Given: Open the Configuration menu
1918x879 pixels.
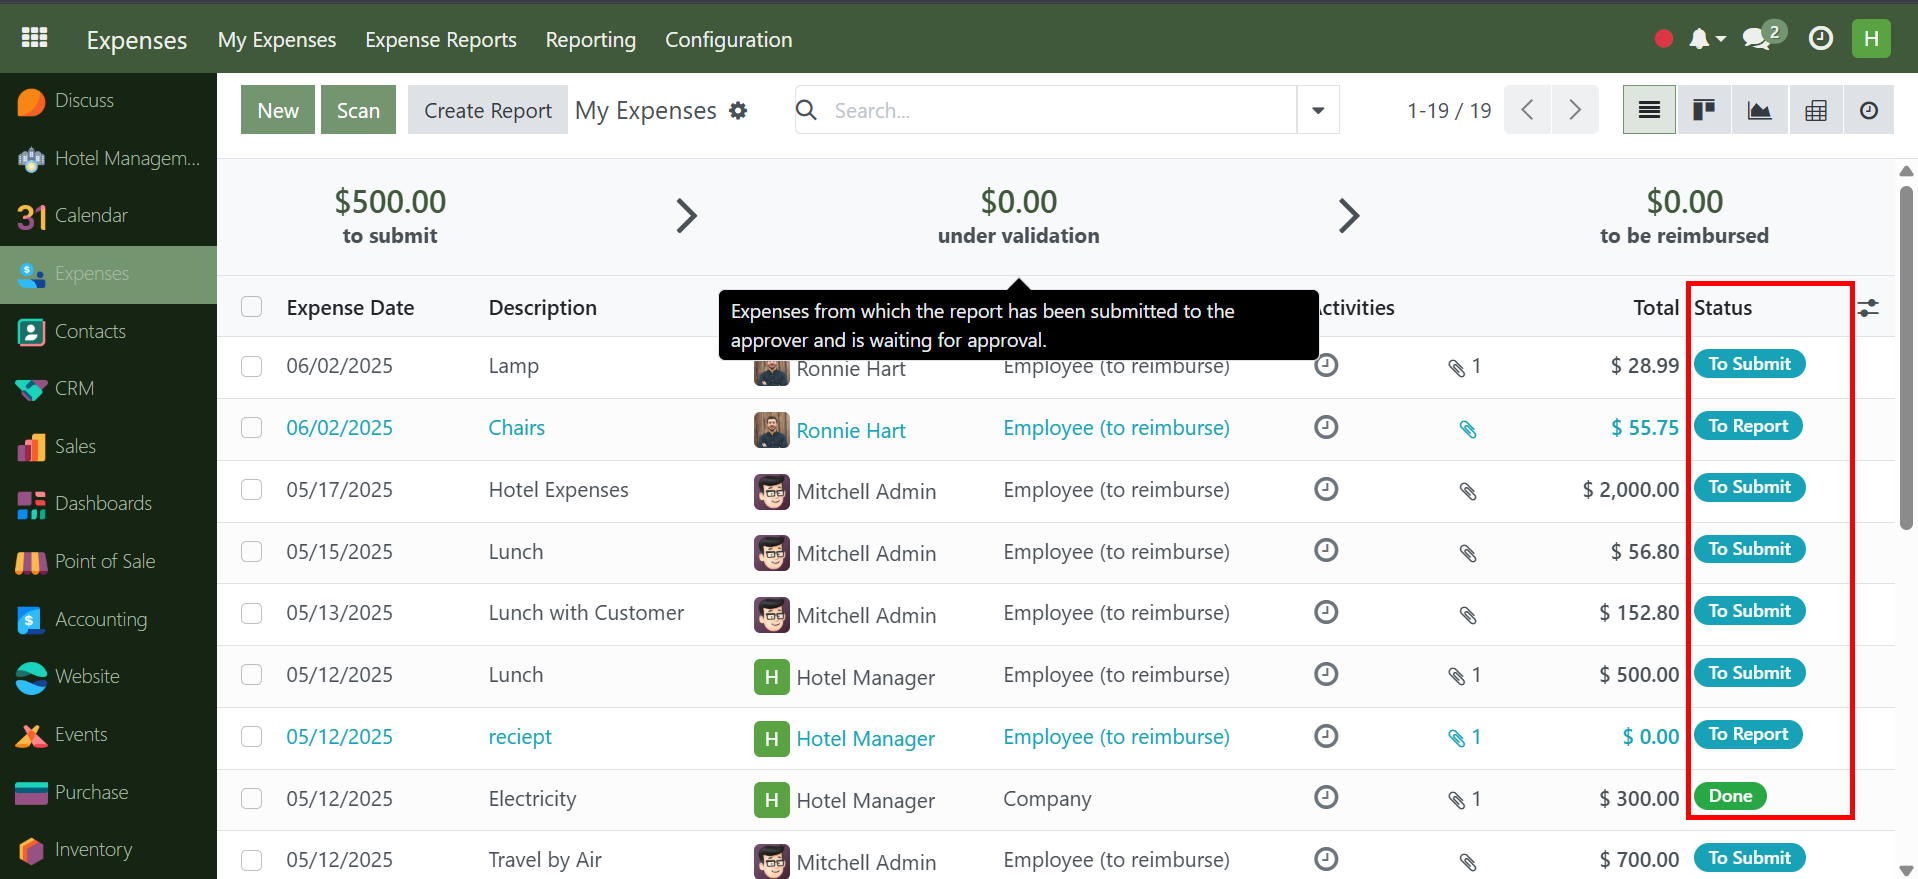Looking at the screenshot, I should 728,40.
